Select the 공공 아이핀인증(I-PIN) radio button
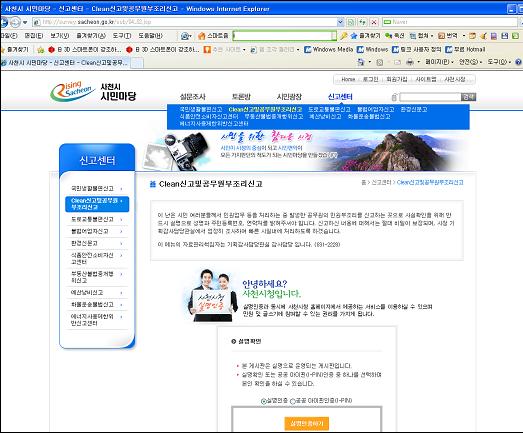The width and height of the screenshot is (523, 433). click(x=293, y=401)
